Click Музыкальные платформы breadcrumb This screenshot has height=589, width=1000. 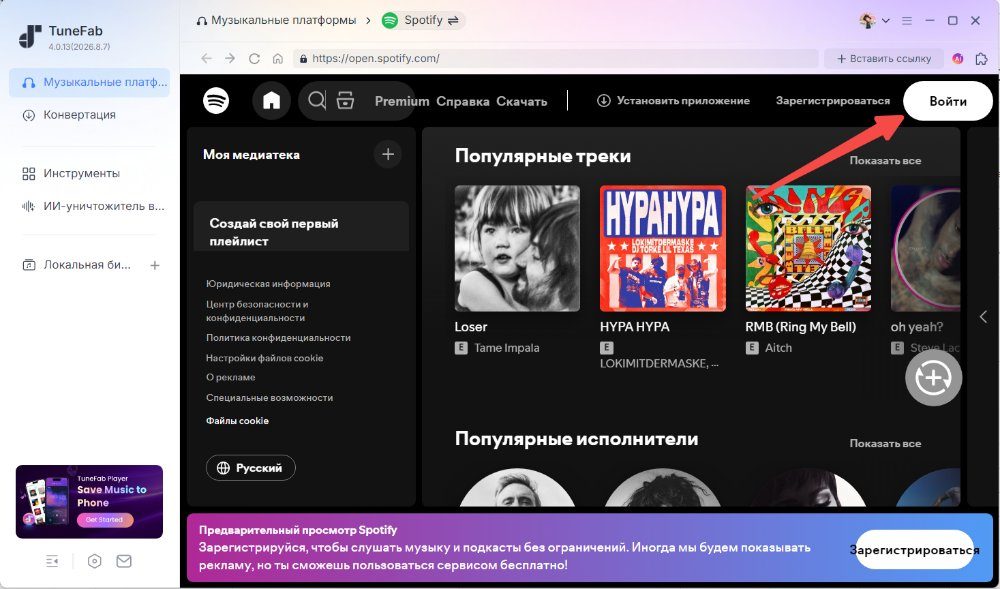(x=283, y=20)
